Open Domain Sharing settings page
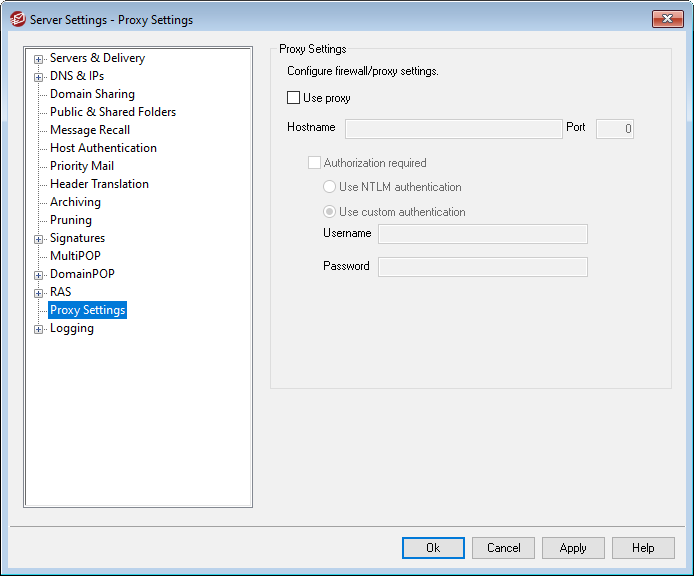Image resolution: width=694 pixels, height=576 pixels. point(92,94)
